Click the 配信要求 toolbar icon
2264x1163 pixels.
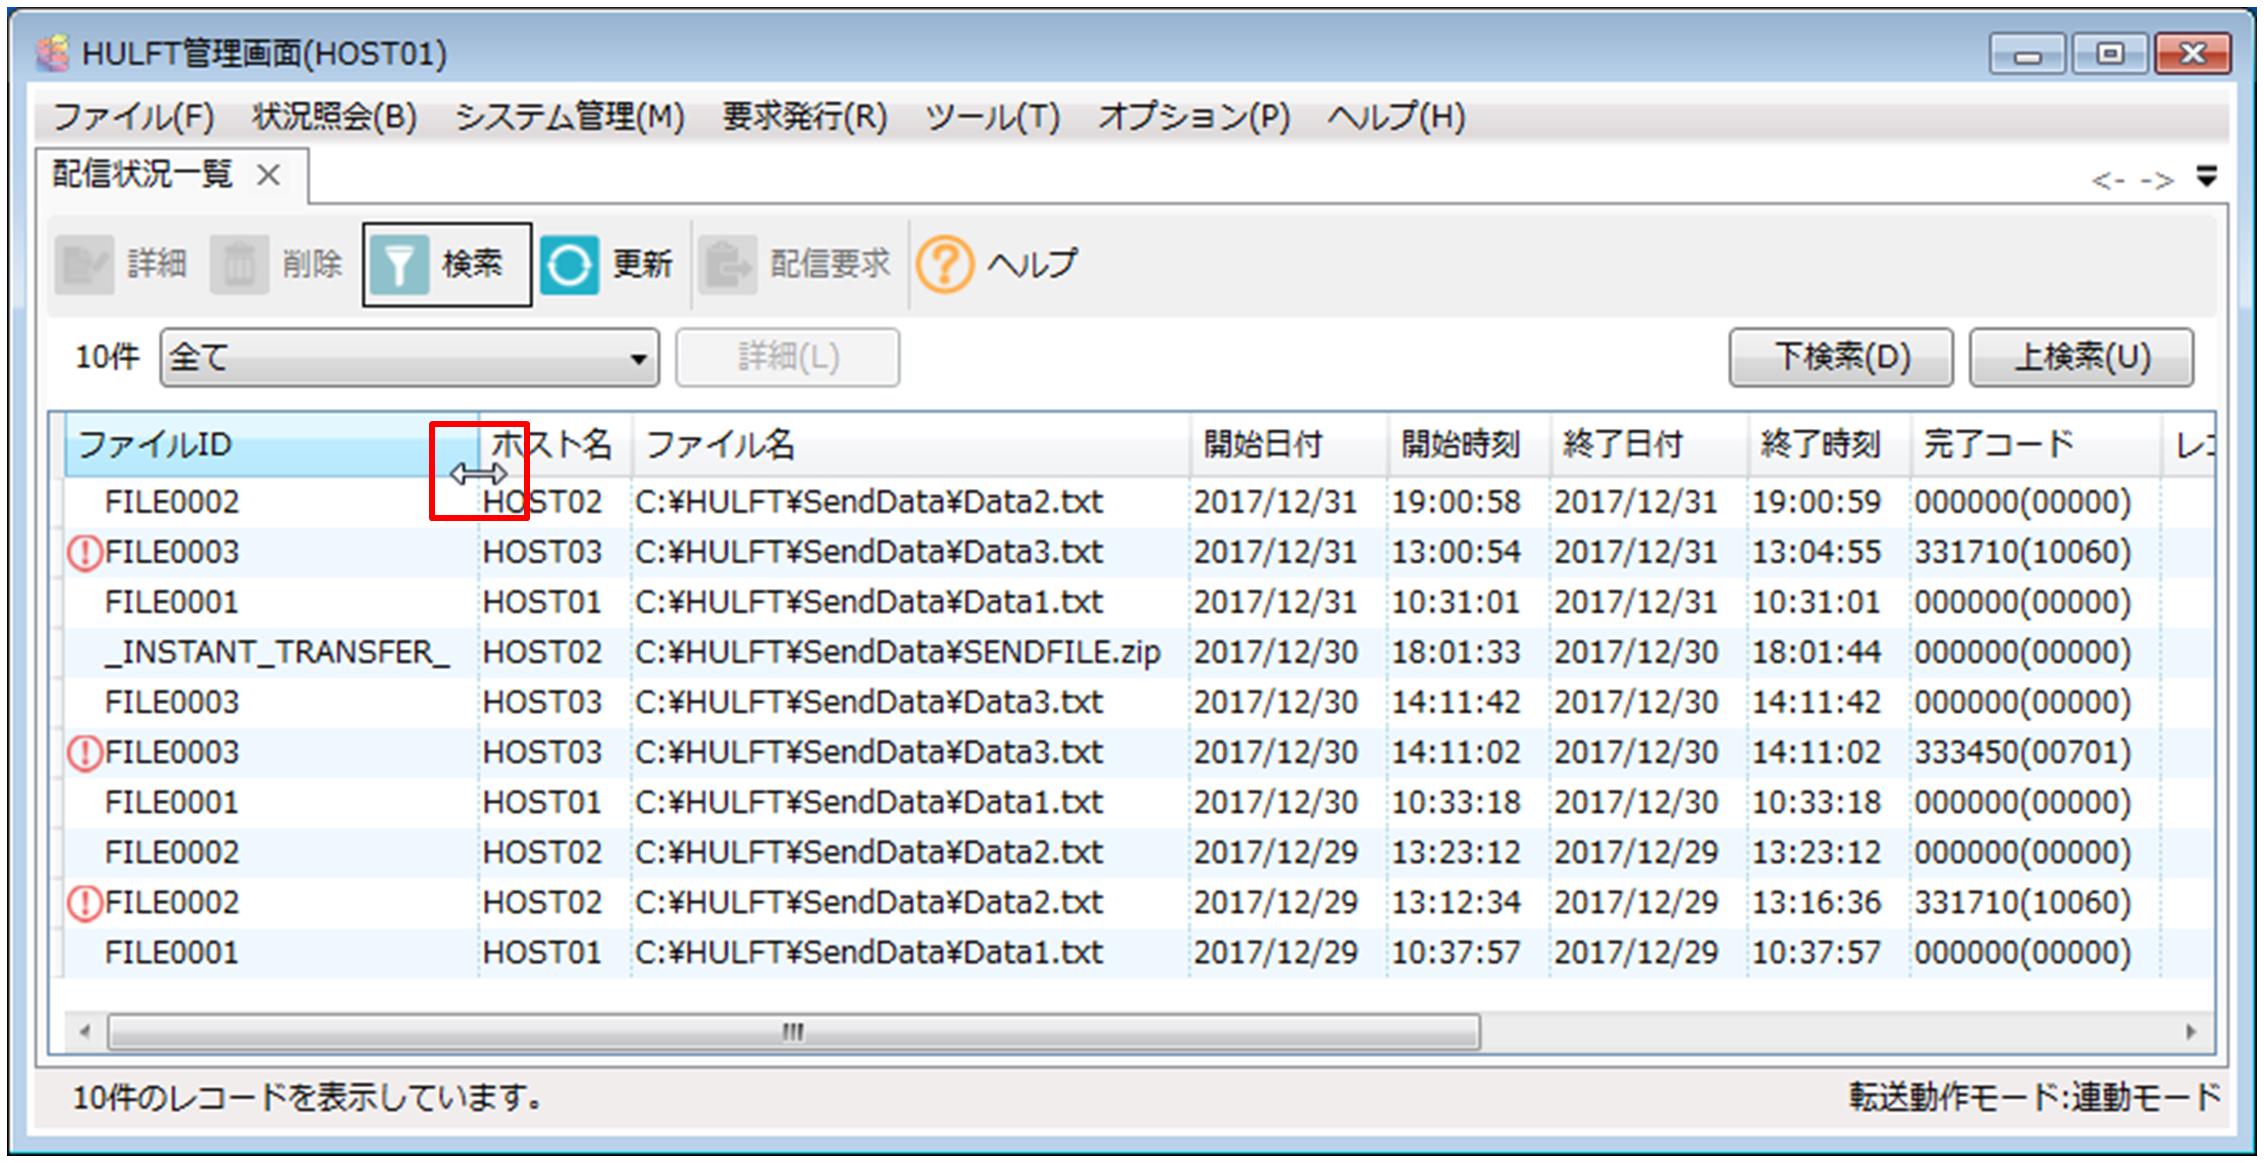[727, 265]
